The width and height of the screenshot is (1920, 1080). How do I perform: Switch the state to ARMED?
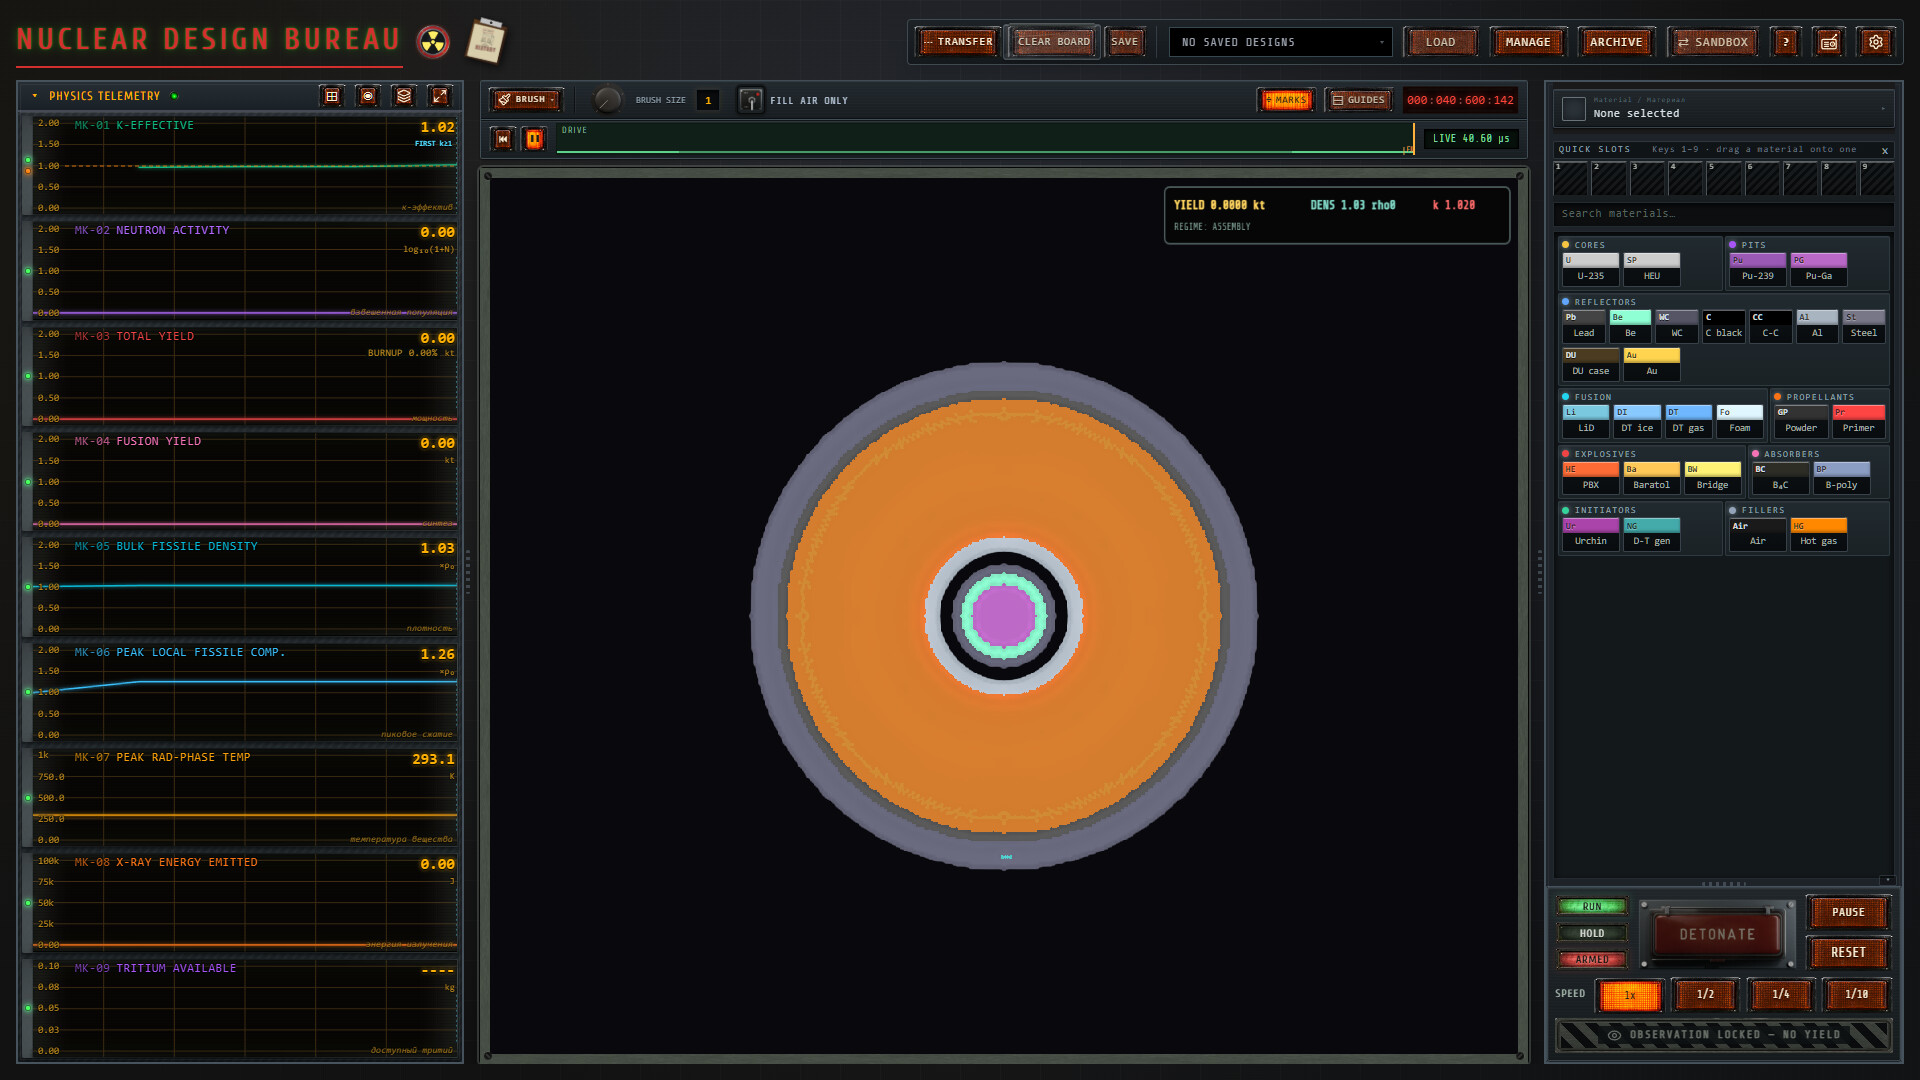click(1592, 959)
